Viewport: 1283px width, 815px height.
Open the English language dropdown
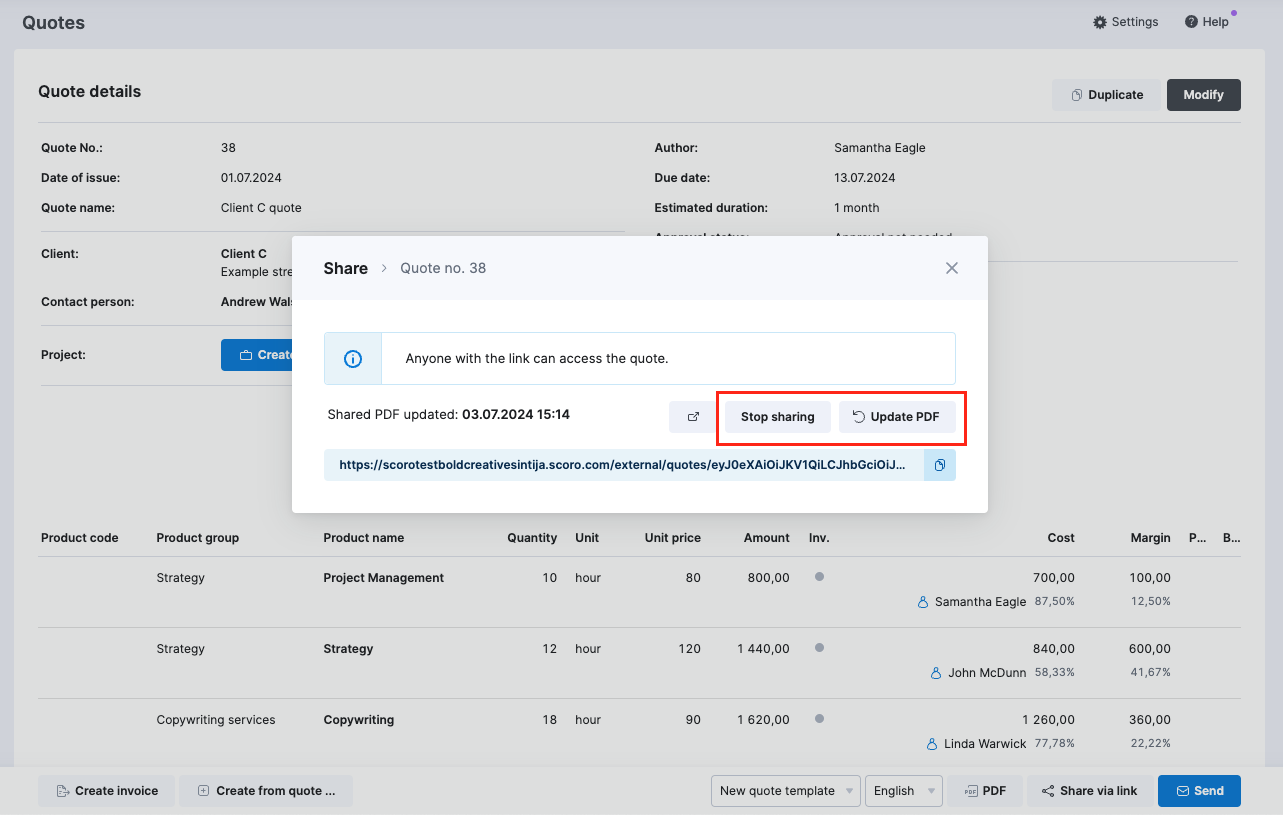[904, 791]
